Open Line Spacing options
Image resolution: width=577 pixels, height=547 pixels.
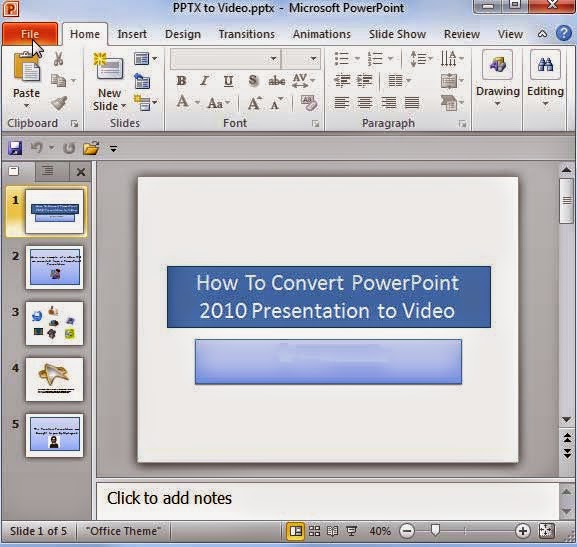pyautogui.click(x=421, y=59)
